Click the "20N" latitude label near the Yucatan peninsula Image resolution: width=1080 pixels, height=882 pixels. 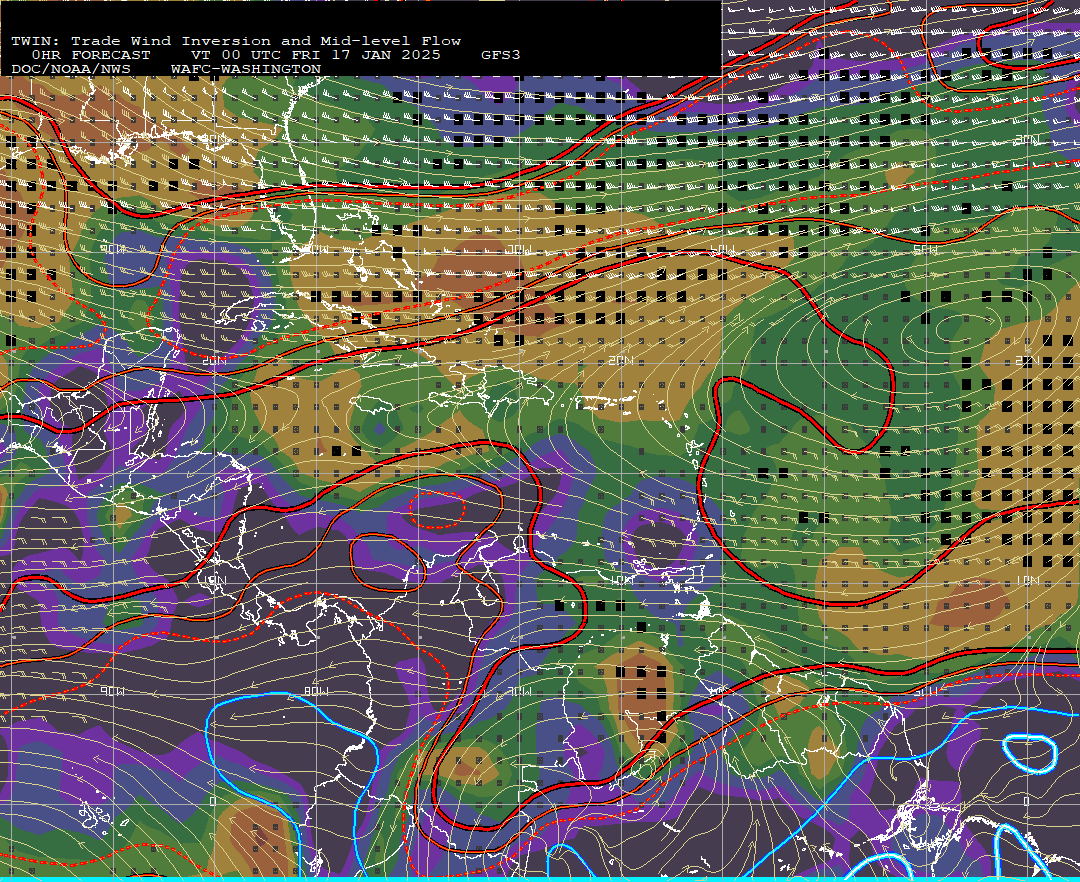[x=215, y=361]
